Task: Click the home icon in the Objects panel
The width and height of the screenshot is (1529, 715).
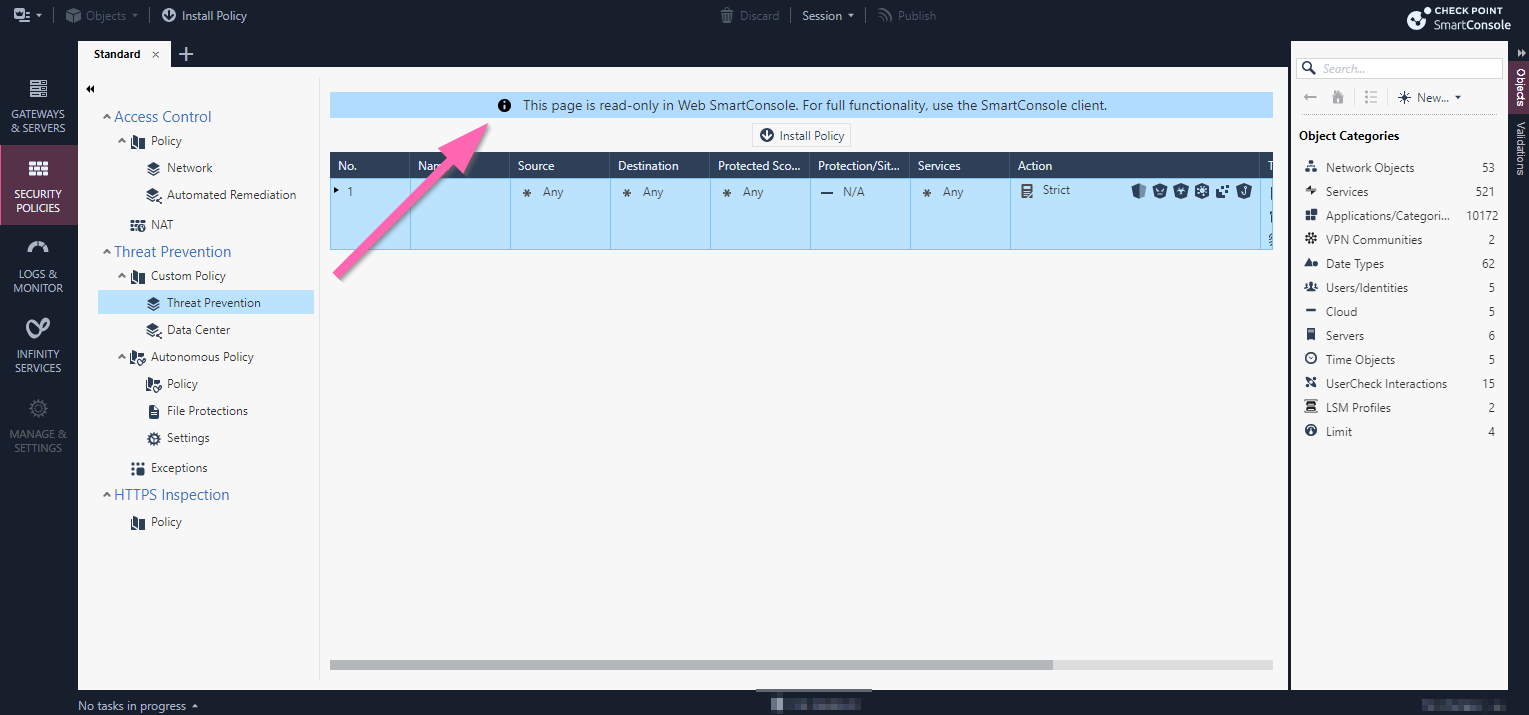Action: pyautogui.click(x=1338, y=96)
